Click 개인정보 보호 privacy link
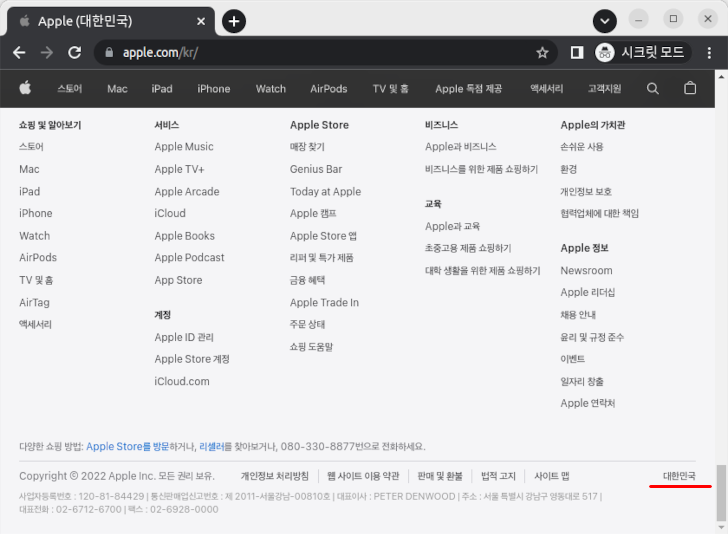This screenshot has width=728, height=534. point(586,191)
